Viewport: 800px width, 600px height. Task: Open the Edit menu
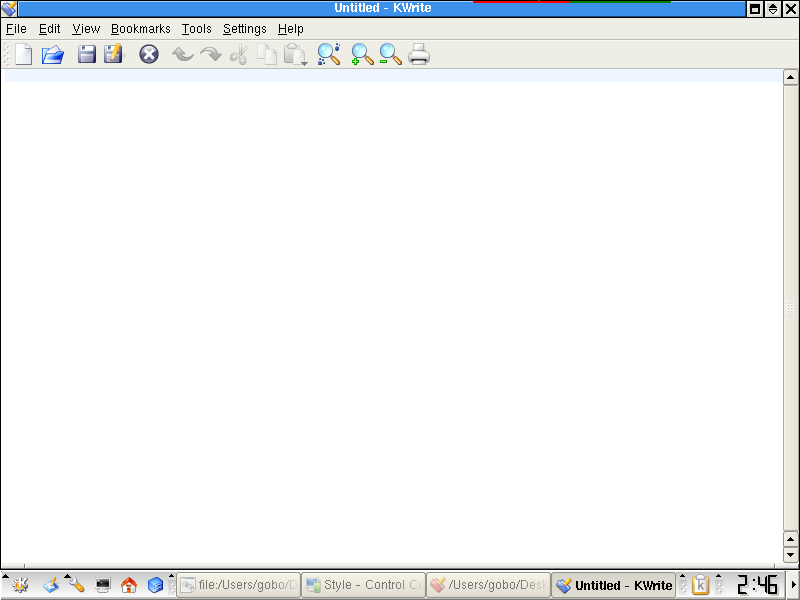pyautogui.click(x=49, y=29)
